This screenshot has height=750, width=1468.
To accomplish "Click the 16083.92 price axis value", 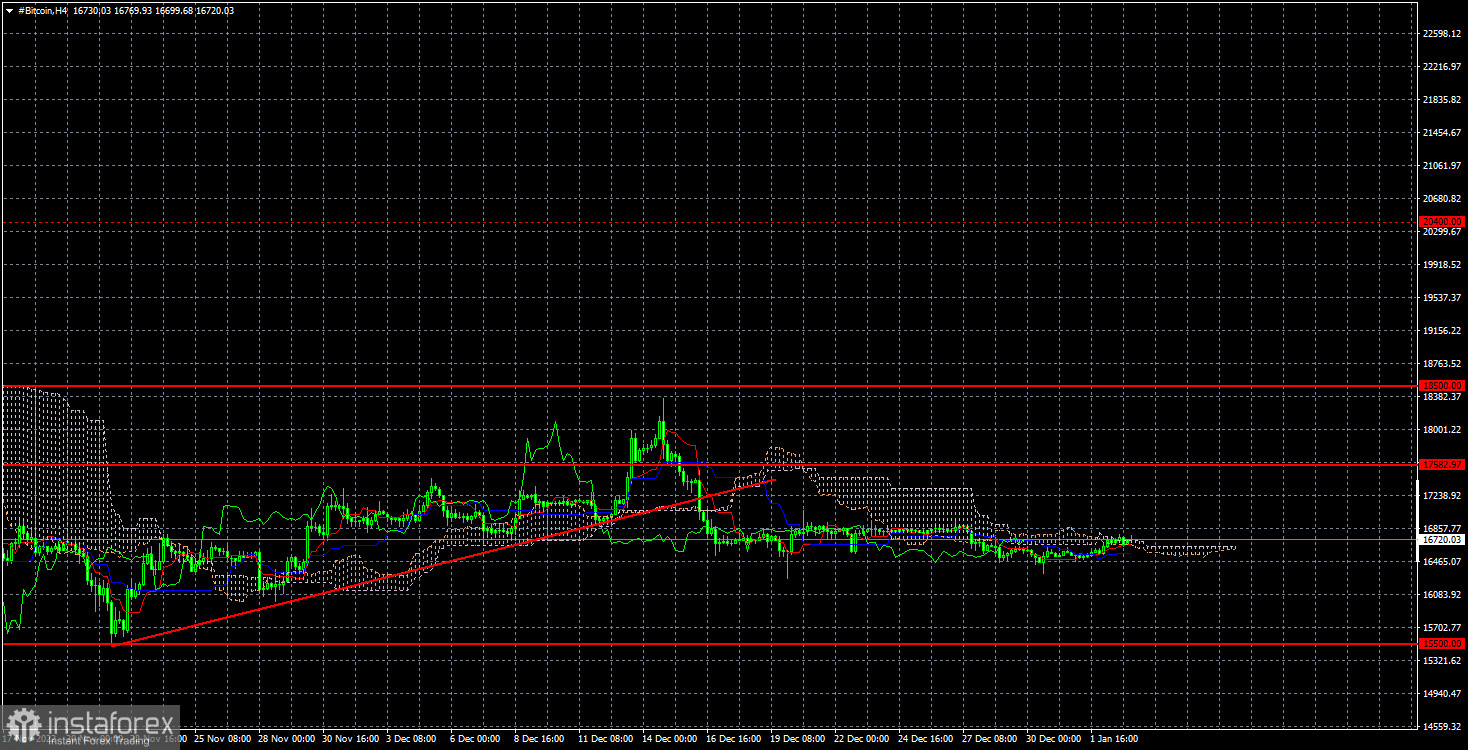I will click(x=1442, y=595).
